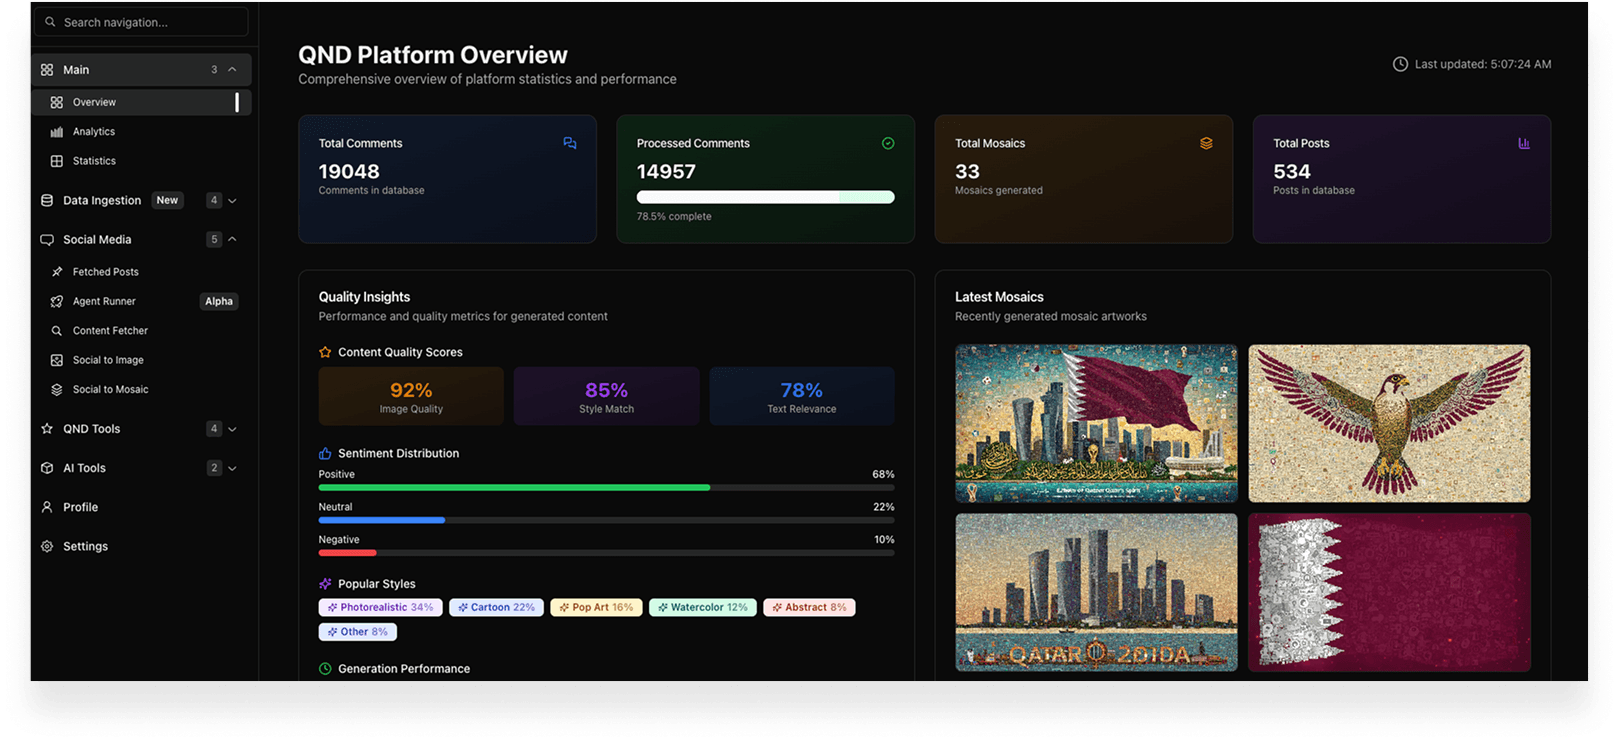The width and height of the screenshot is (1619, 743).
Task: Click the Processed Comments checkmark icon
Action: (888, 143)
